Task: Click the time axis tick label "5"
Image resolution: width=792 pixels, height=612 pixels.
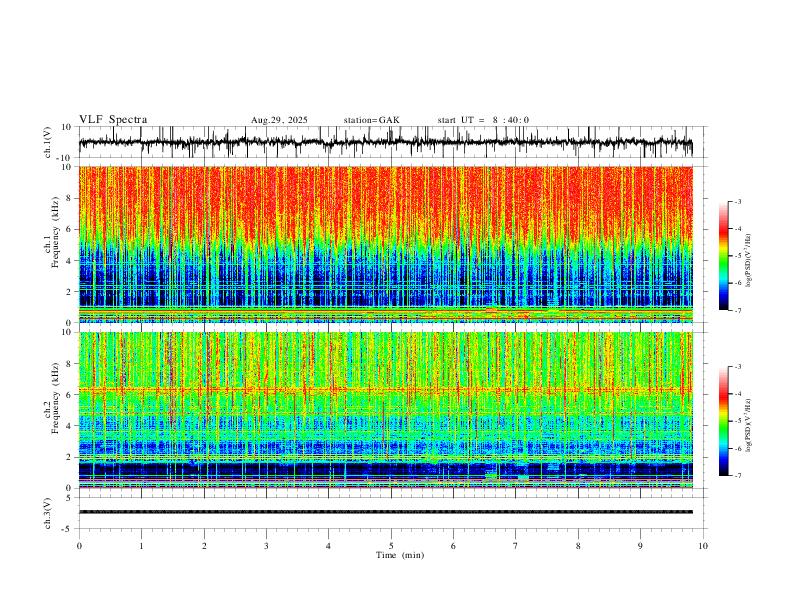Action: (391, 546)
